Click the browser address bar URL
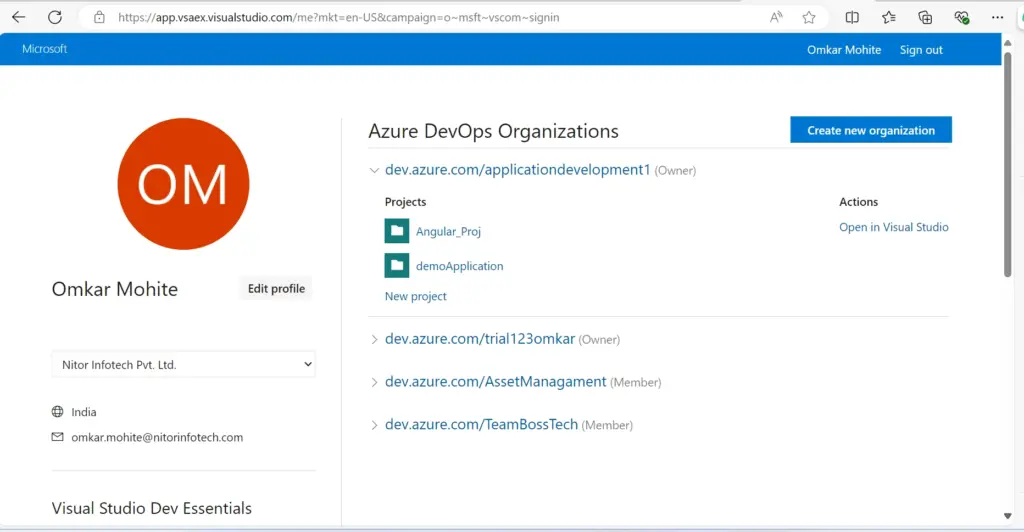The width and height of the screenshot is (1024, 532). pos(338,18)
